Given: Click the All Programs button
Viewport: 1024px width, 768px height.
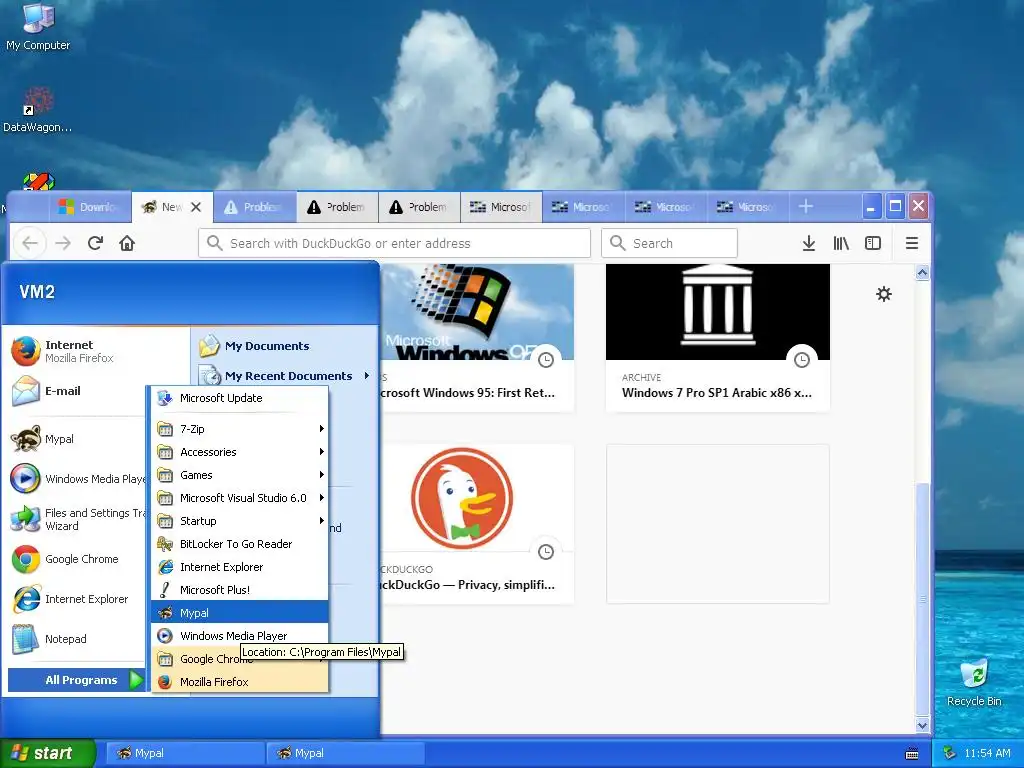Looking at the screenshot, I should pos(76,680).
